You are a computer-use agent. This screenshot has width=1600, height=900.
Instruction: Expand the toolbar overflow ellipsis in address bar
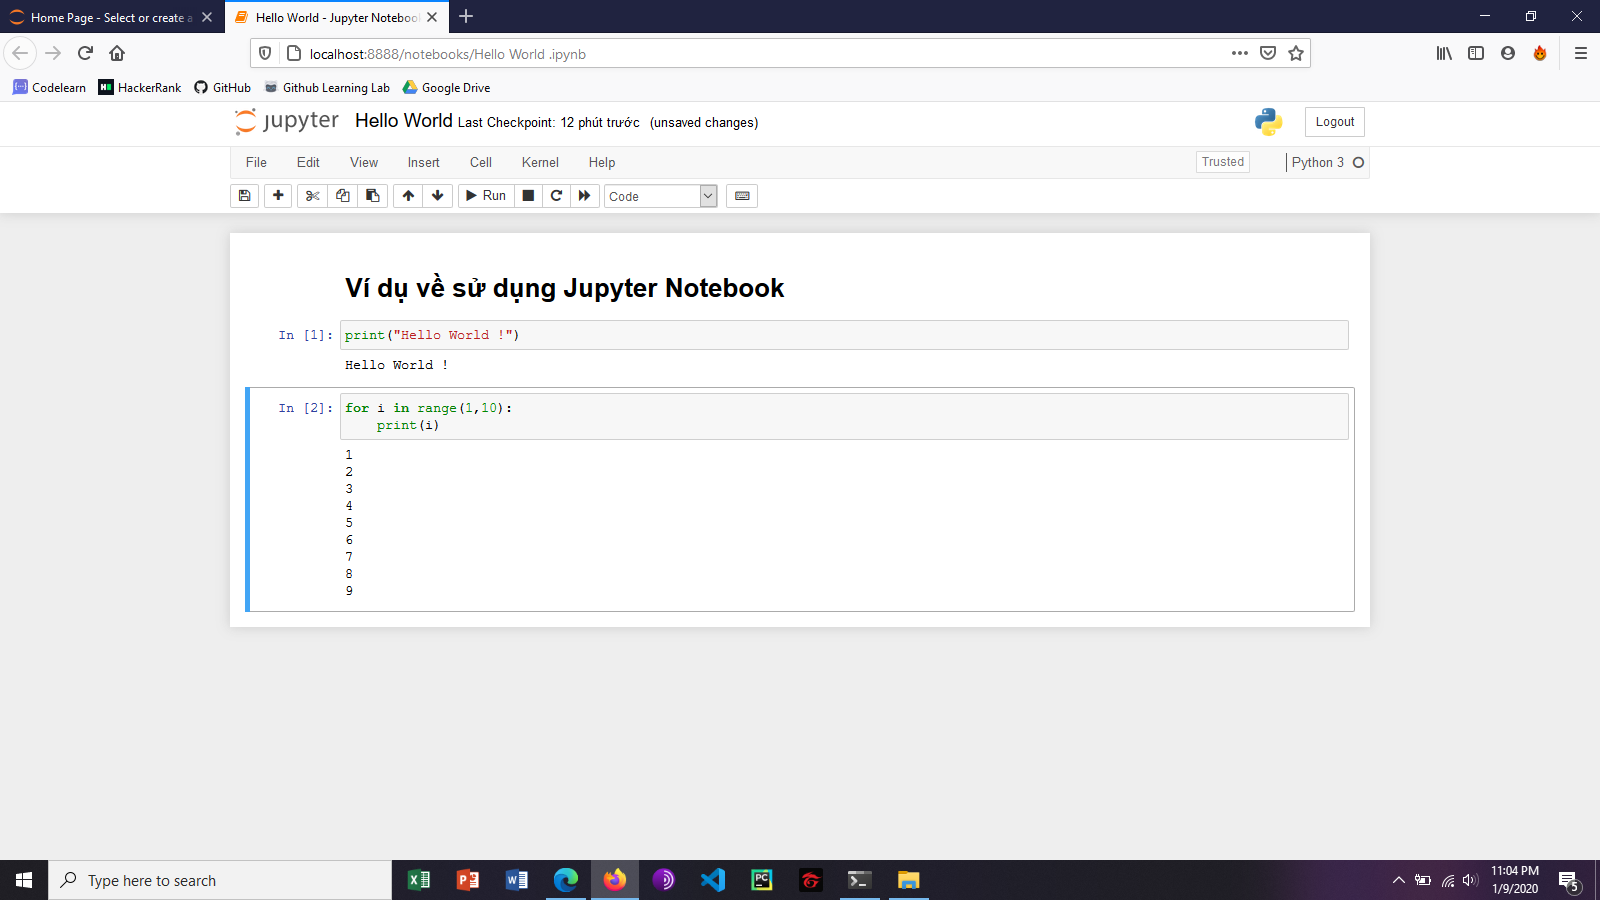(x=1239, y=54)
